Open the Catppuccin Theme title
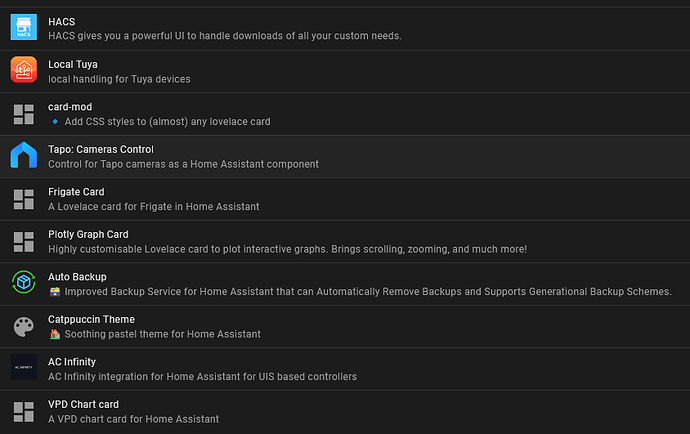Viewport: 690px width, 434px height. pyautogui.click(x=91, y=319)
